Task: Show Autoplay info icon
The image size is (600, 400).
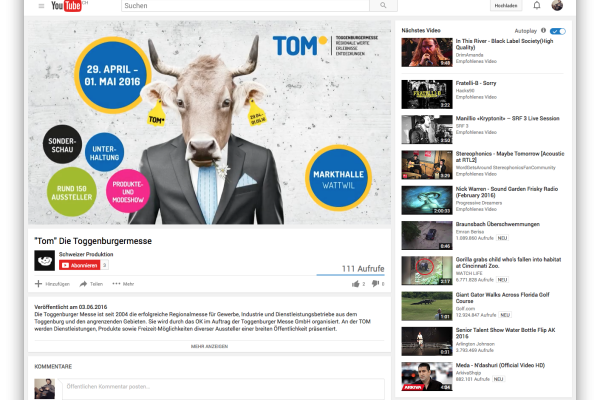Action: [546, 31]
